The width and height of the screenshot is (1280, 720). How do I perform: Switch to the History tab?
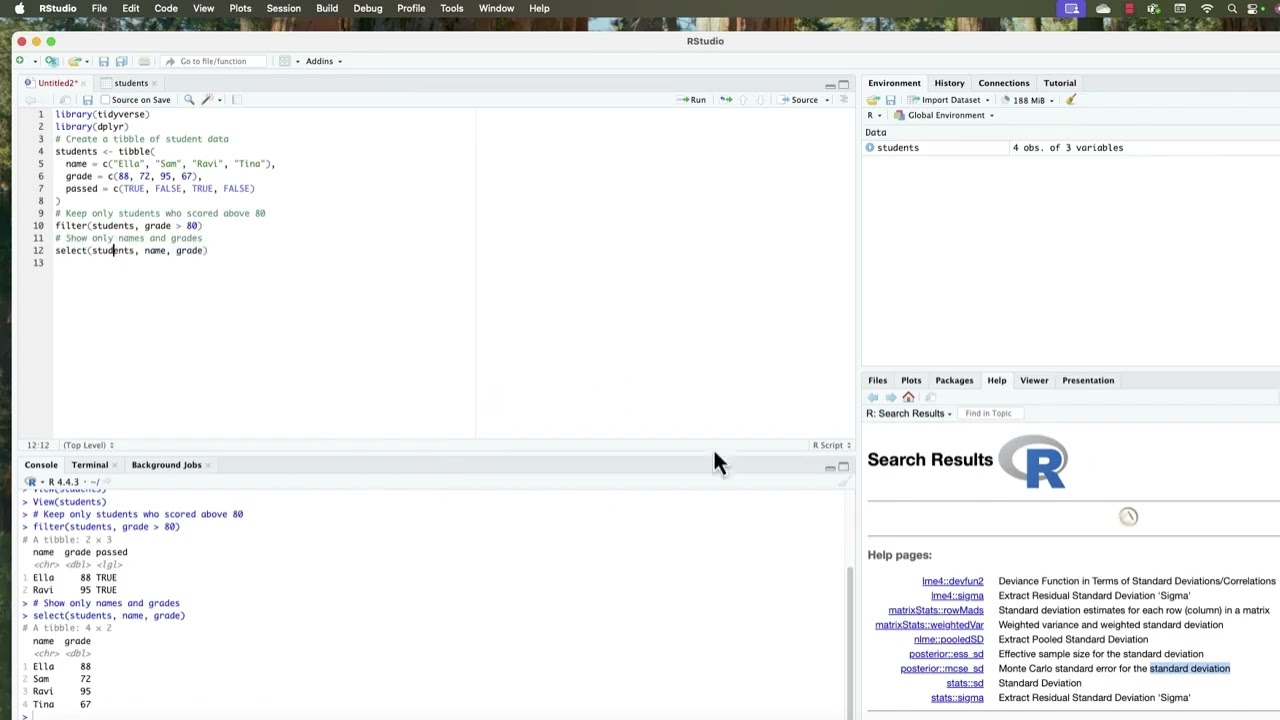pyautogui.click(x=949, y=83)
